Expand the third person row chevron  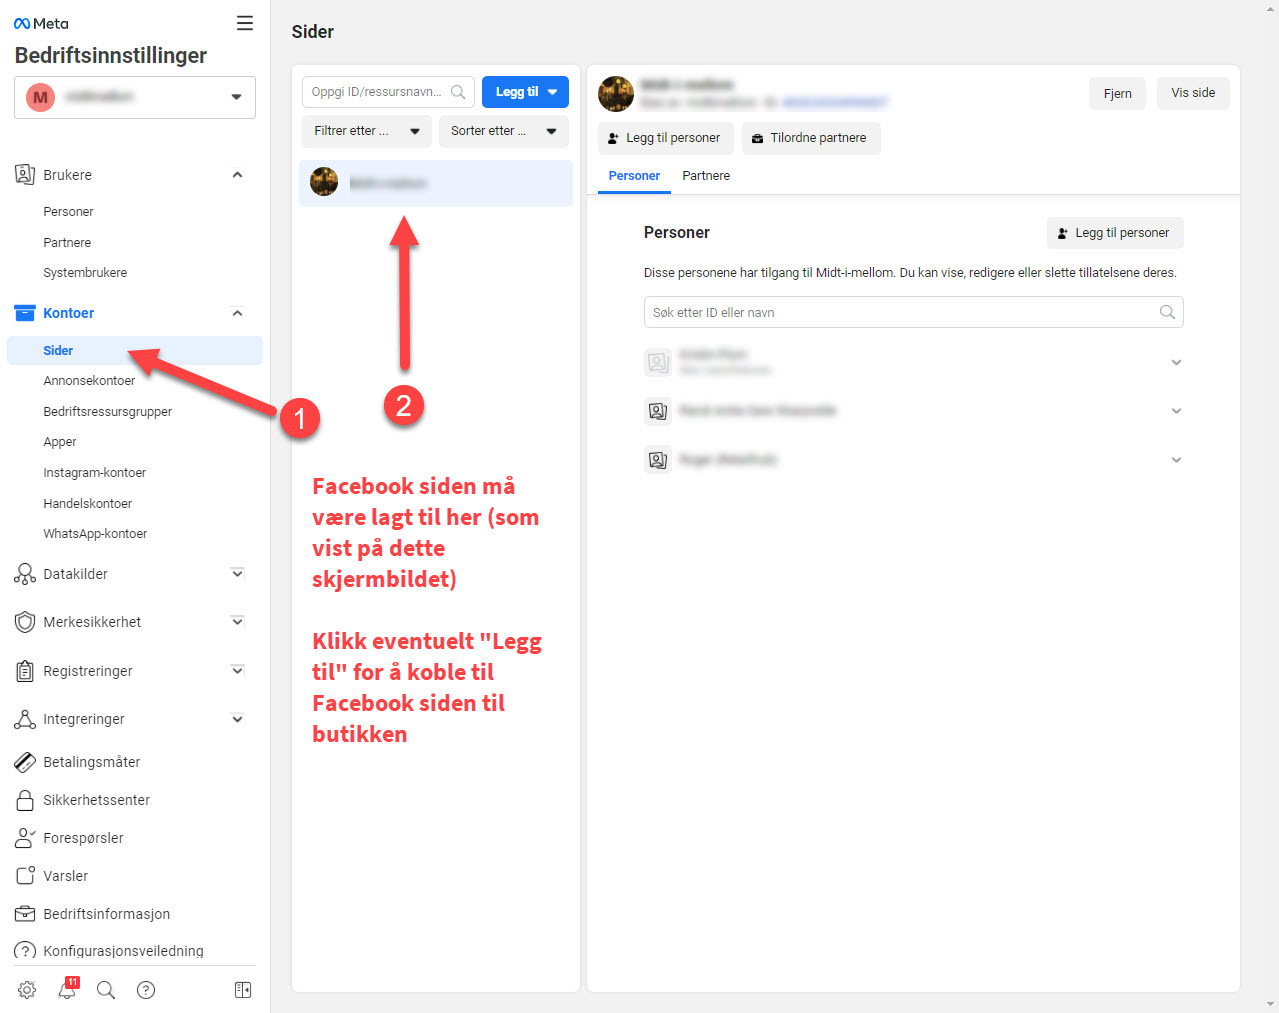click(x=1177, y=460)
